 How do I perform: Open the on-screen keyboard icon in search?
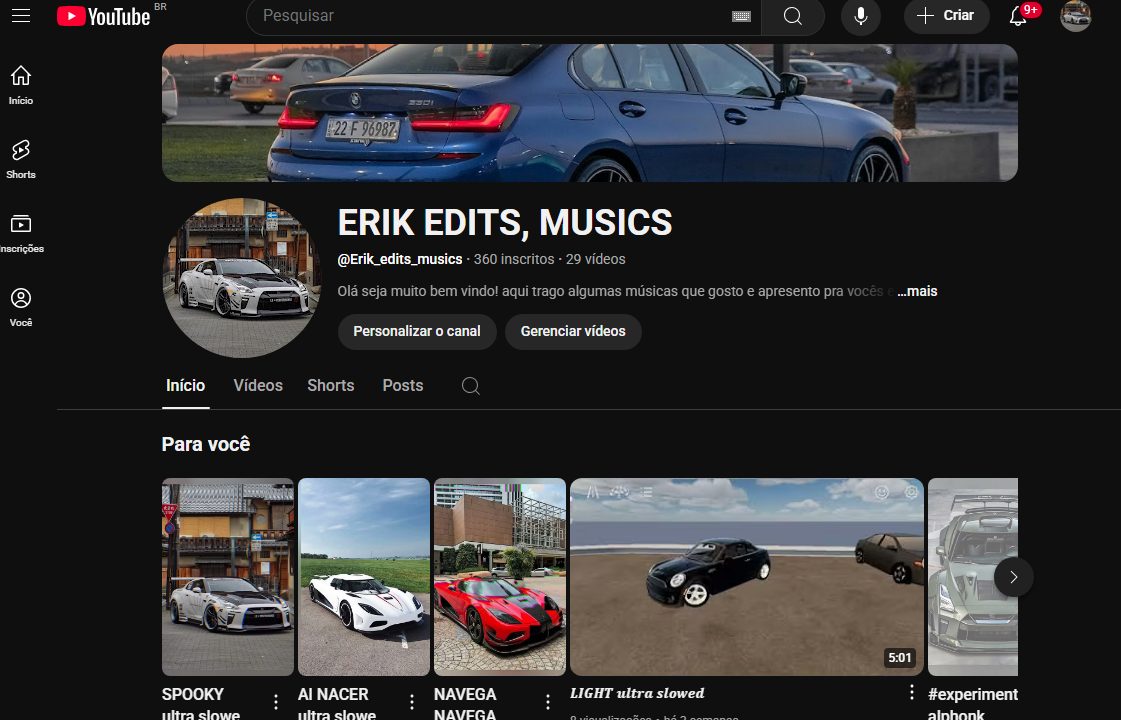(x=741, y=16)
